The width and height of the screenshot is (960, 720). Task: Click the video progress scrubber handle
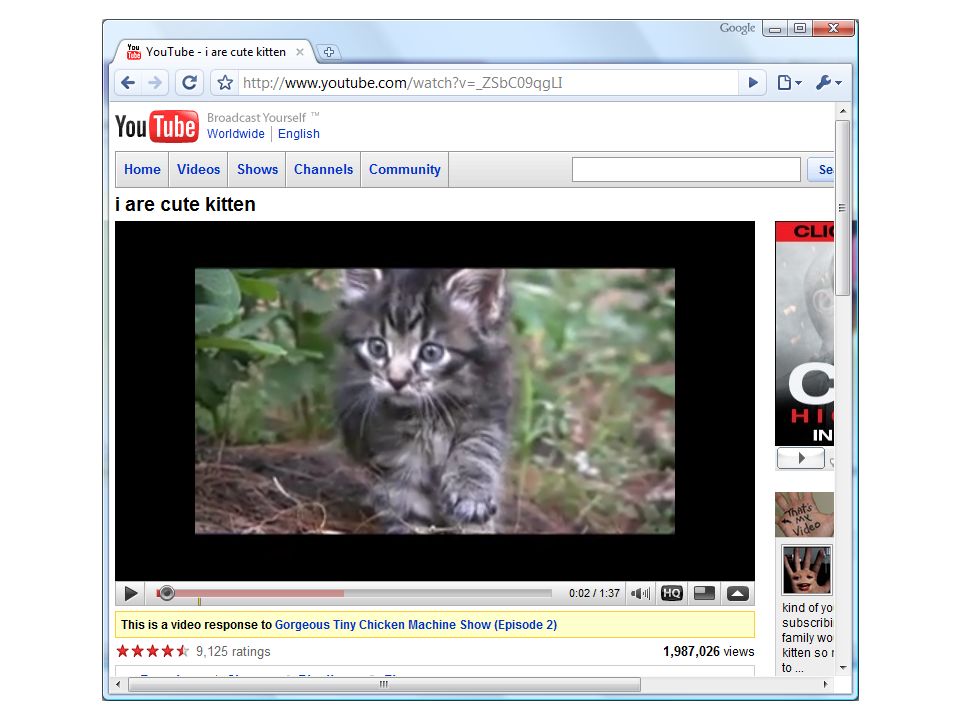coord(167,593)
